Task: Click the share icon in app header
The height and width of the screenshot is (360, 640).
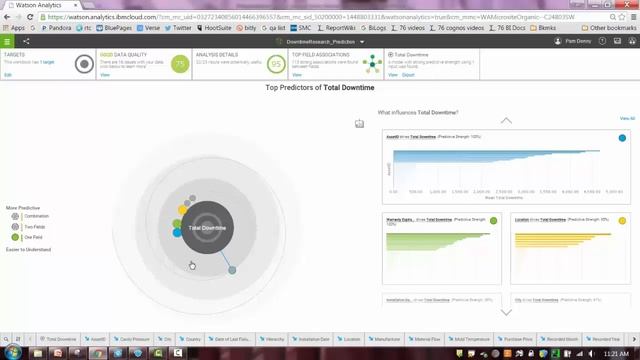Action: 26,41
